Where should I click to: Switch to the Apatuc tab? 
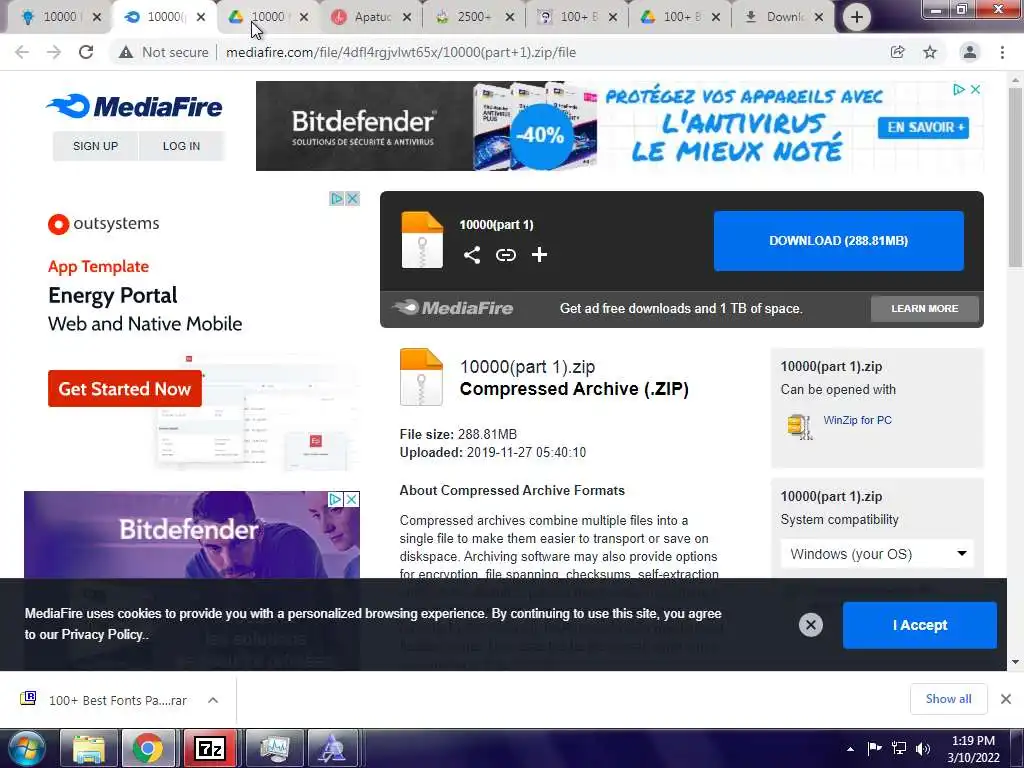coord(371,17)
